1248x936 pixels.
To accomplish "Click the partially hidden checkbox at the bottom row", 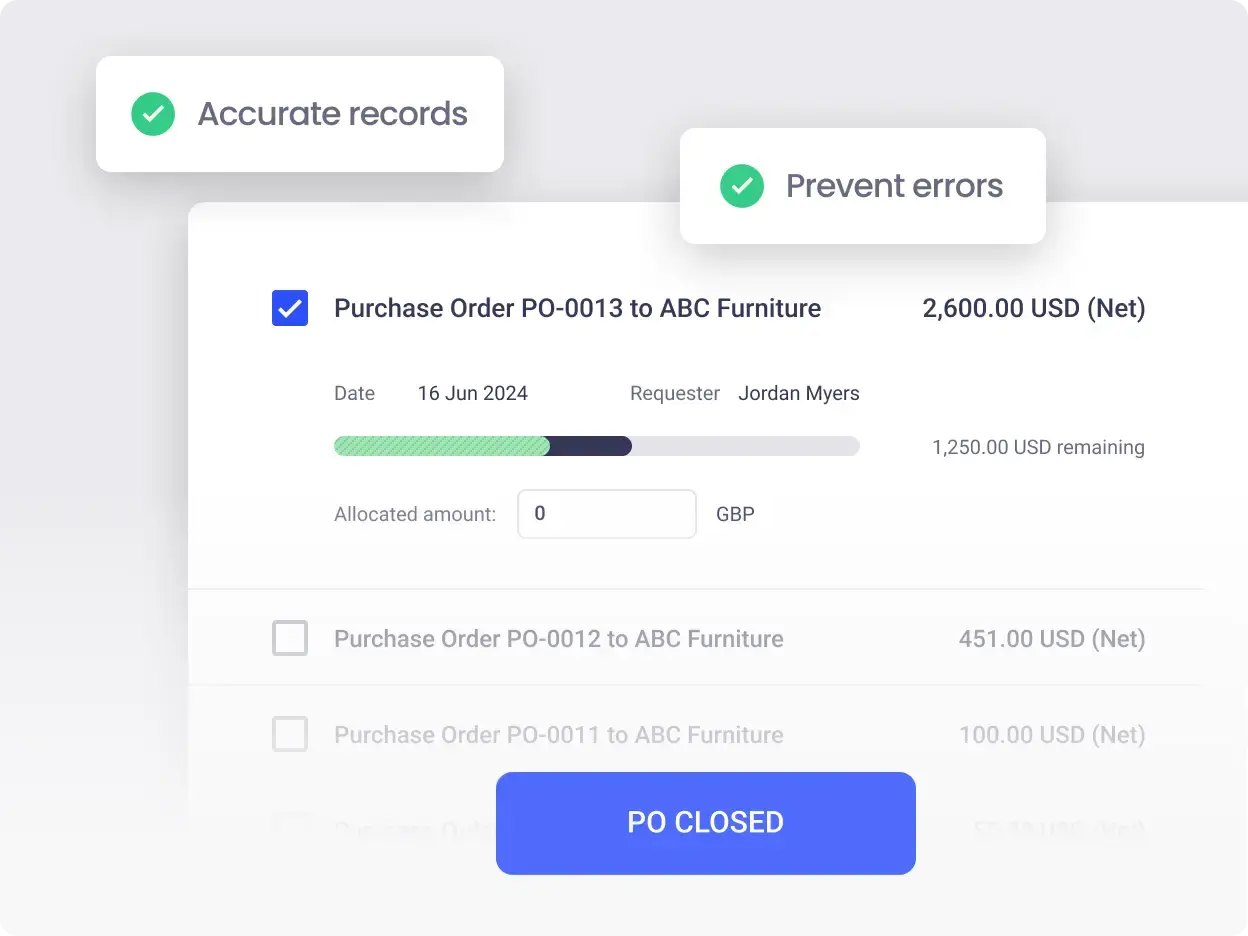I will pyautogui.click(x=289, y=825).
